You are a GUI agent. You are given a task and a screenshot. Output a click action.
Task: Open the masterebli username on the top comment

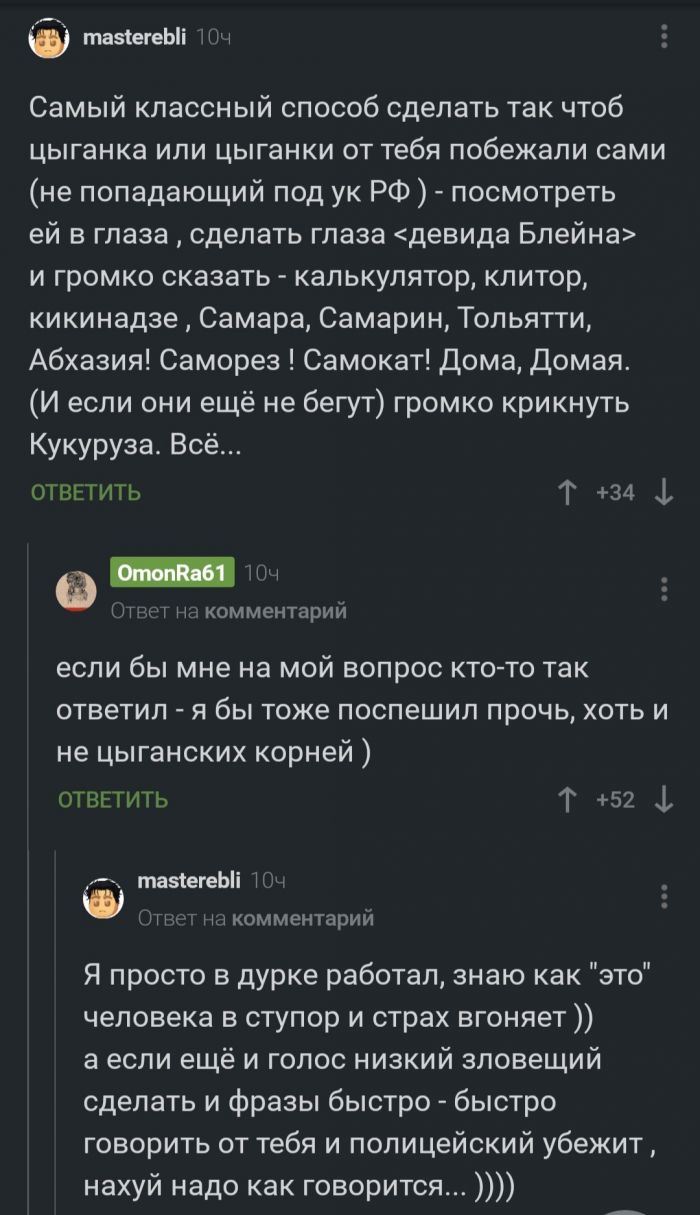(x=134, y=37)
